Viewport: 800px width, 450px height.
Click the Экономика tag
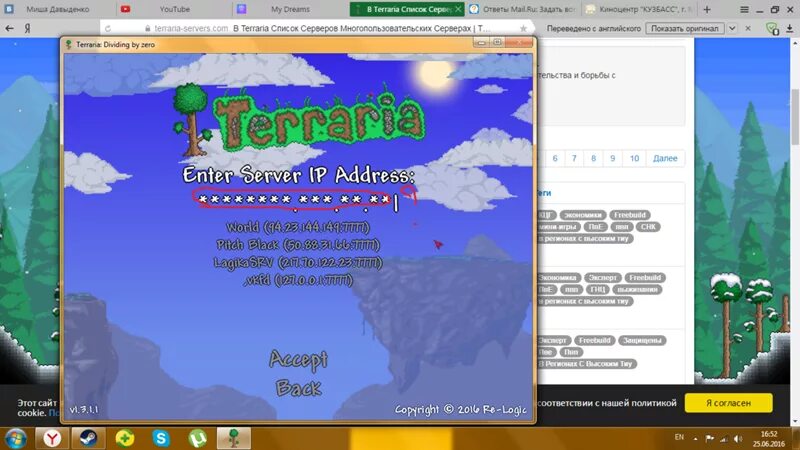(558, 278)
